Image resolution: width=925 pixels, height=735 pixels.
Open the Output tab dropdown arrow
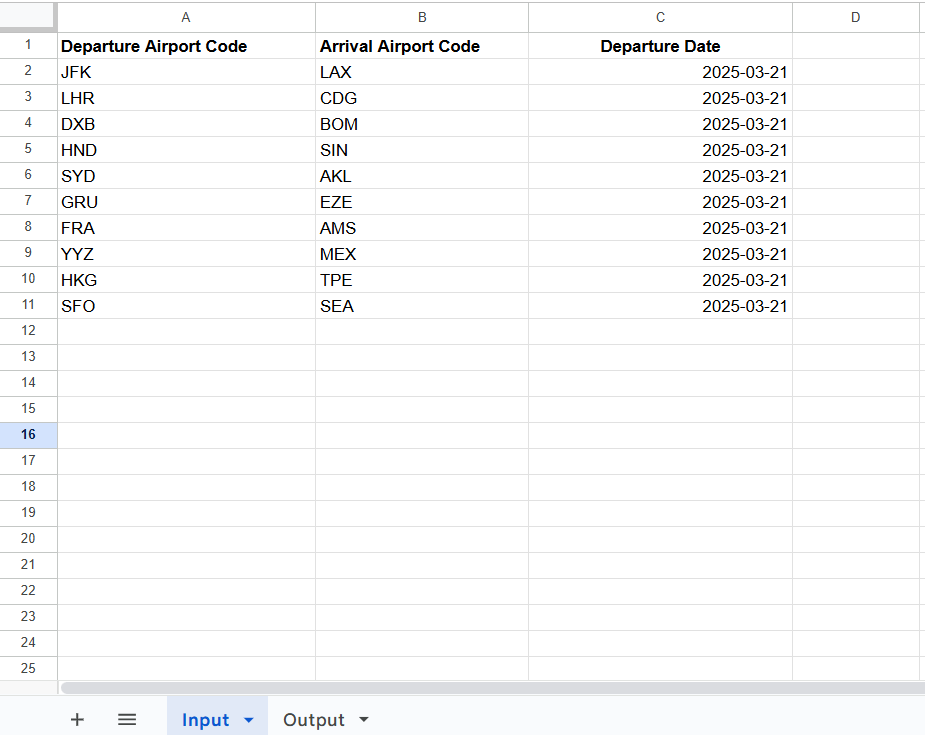pyautogui.click(x=364, y=720)
